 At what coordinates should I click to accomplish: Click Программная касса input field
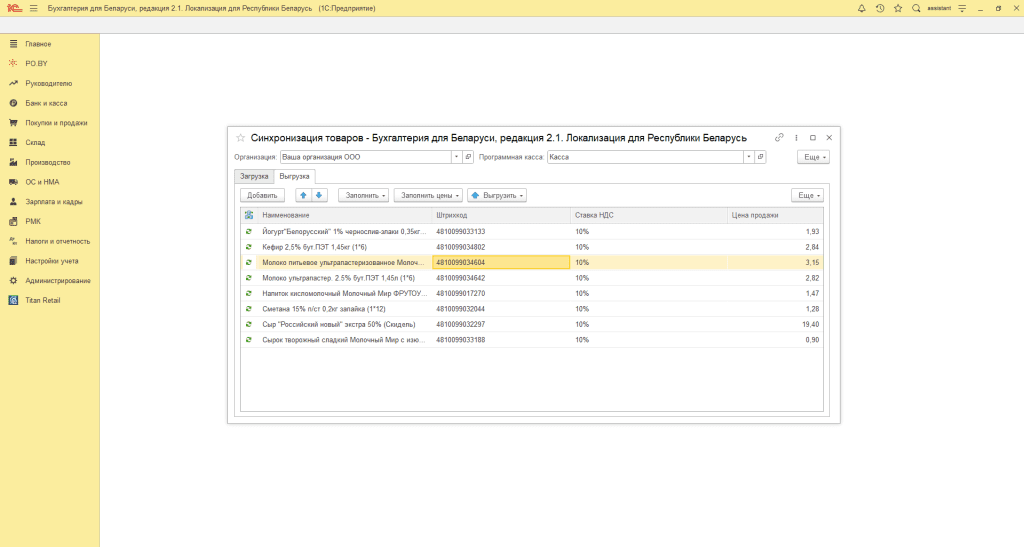coord(645,157)
